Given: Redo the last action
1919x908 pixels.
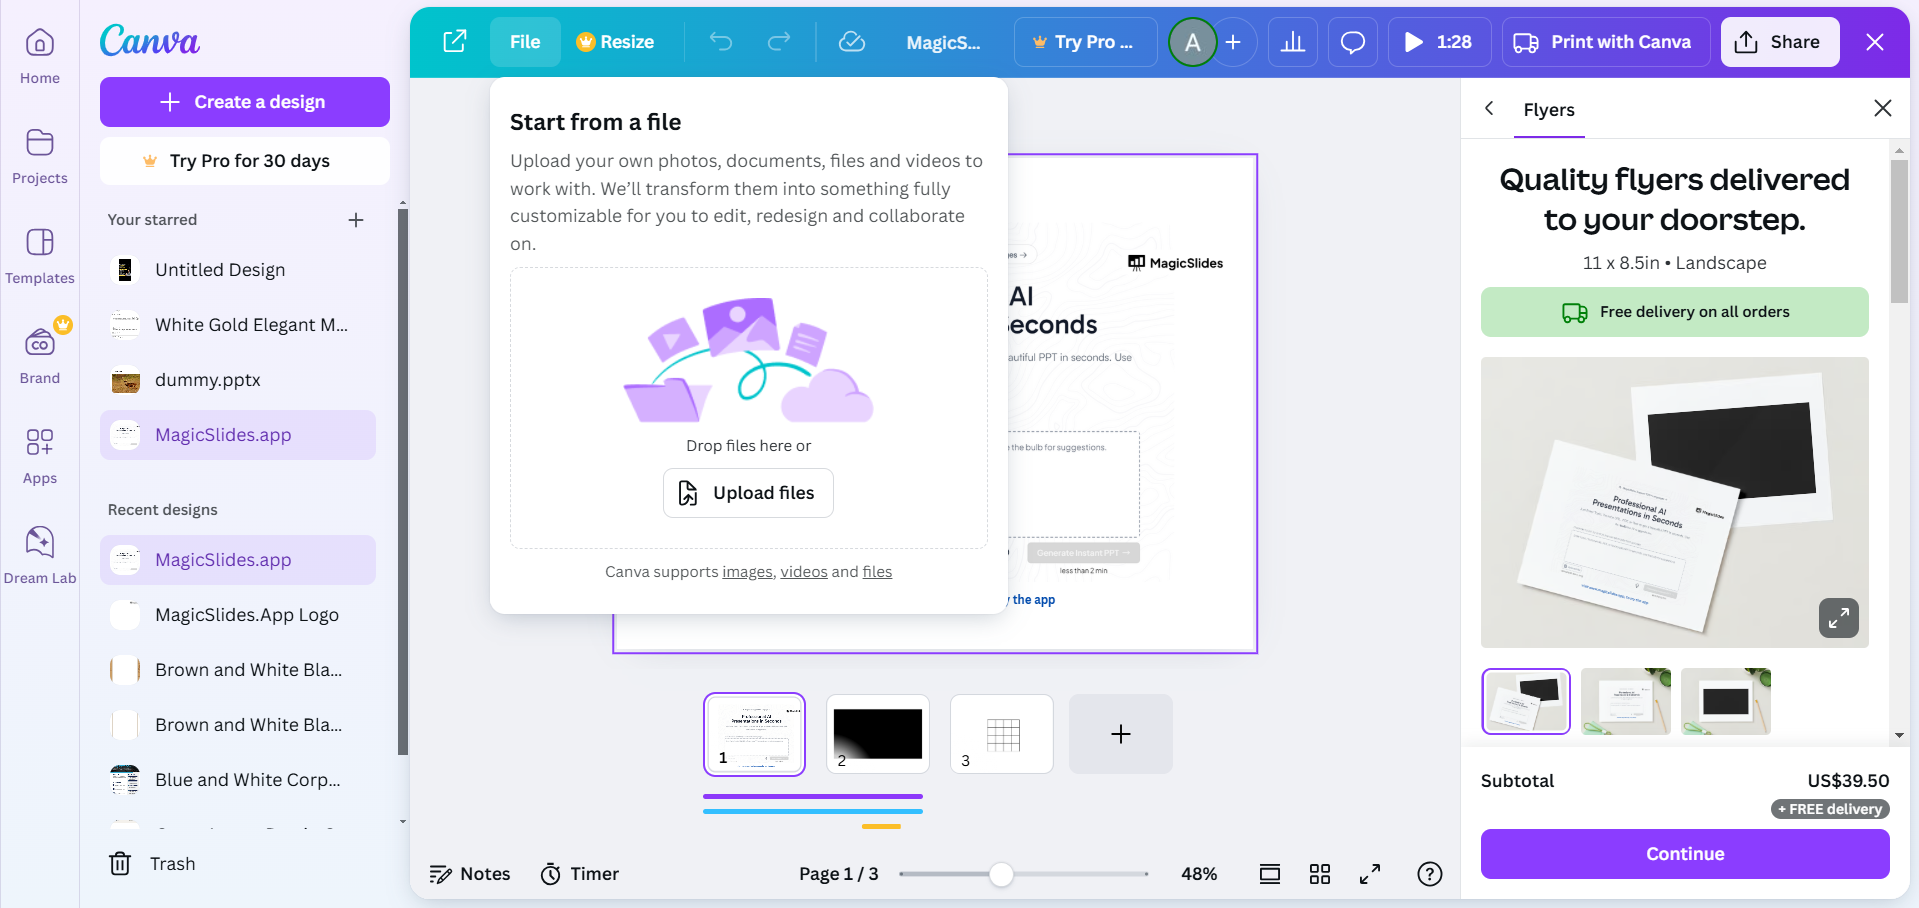Looking at the screenshot, I should tap(779, 42).
